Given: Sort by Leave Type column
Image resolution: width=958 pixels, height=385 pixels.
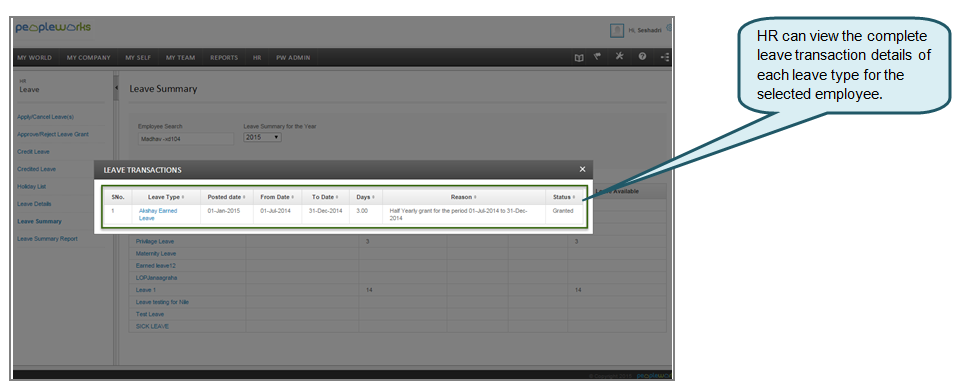Looking at the screenshot, I should click(166, 197).
